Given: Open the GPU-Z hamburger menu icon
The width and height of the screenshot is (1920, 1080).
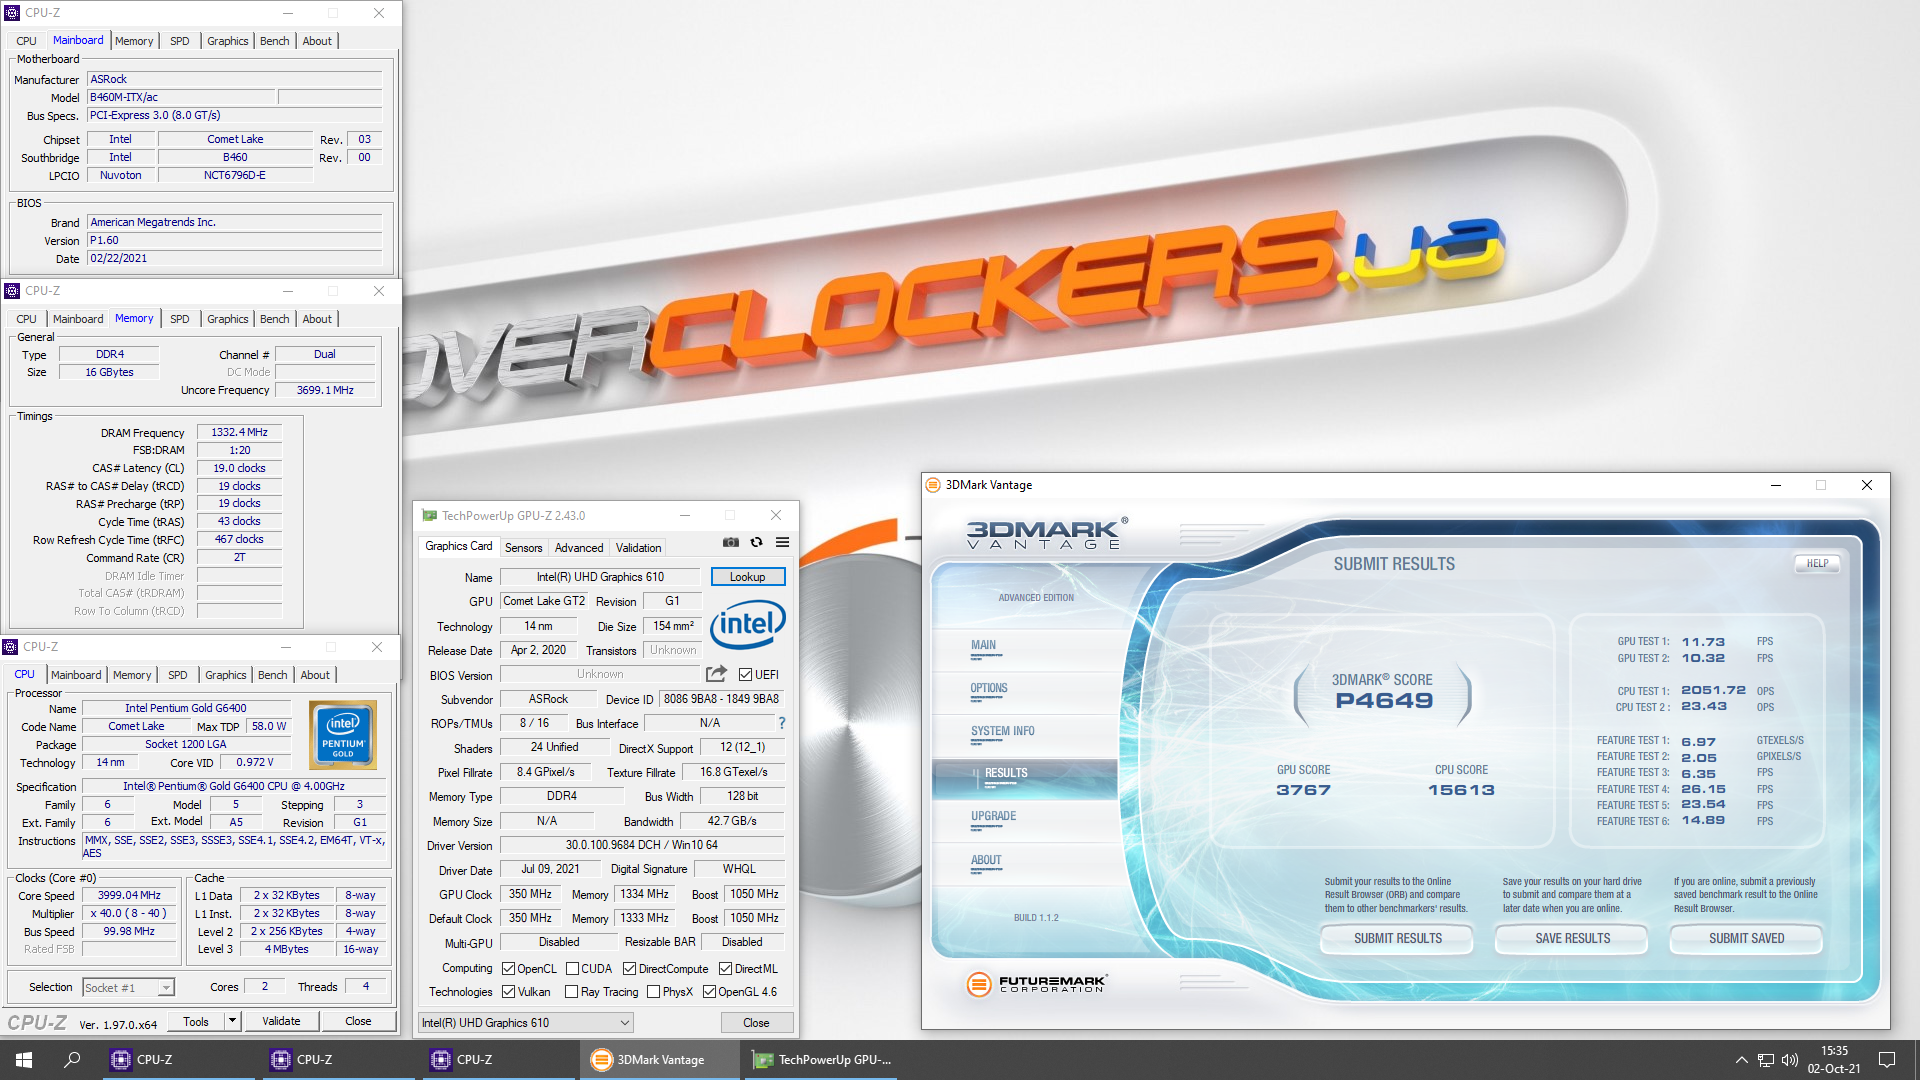Looking at the screenshot, I should click(x=782, y=542).
